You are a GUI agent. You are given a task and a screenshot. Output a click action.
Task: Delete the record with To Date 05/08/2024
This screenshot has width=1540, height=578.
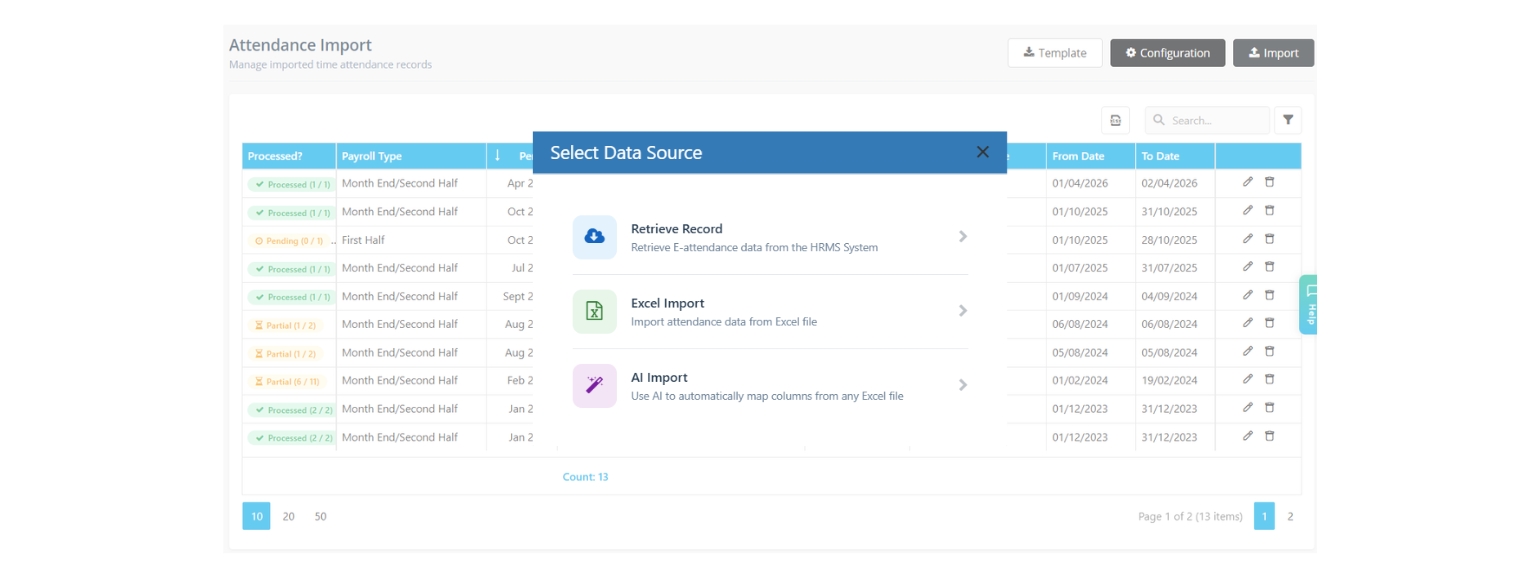[1270, 351]
